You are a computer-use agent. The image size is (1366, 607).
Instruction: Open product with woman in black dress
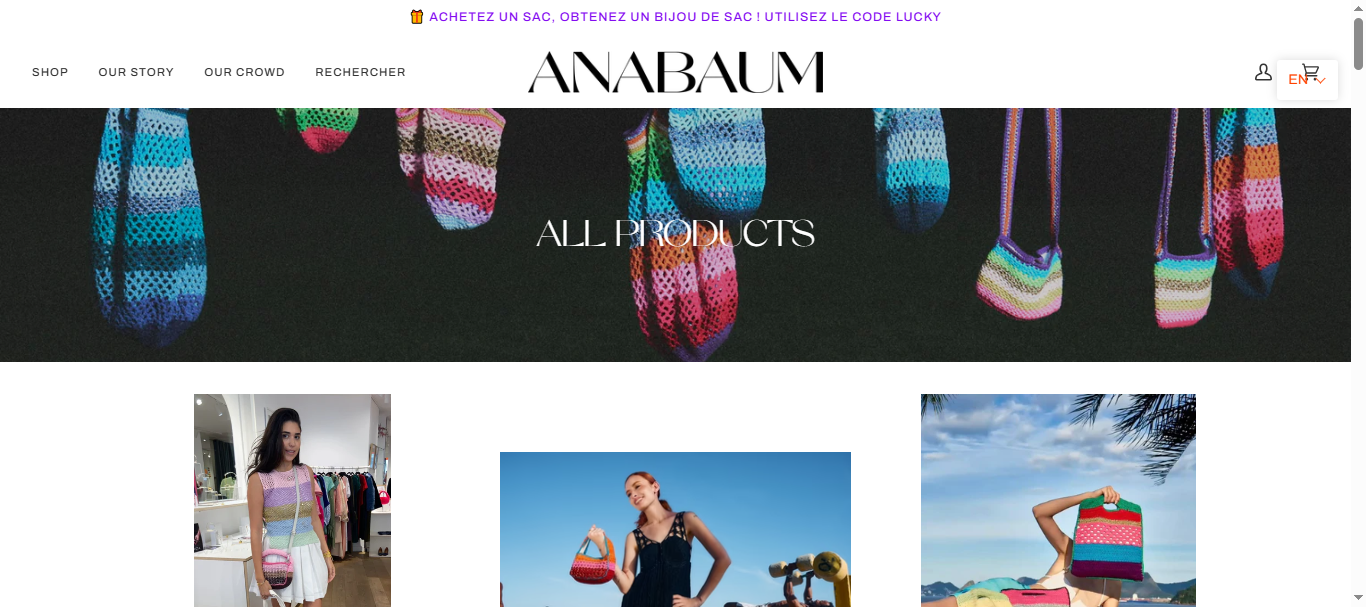click(x=675, y=529)
